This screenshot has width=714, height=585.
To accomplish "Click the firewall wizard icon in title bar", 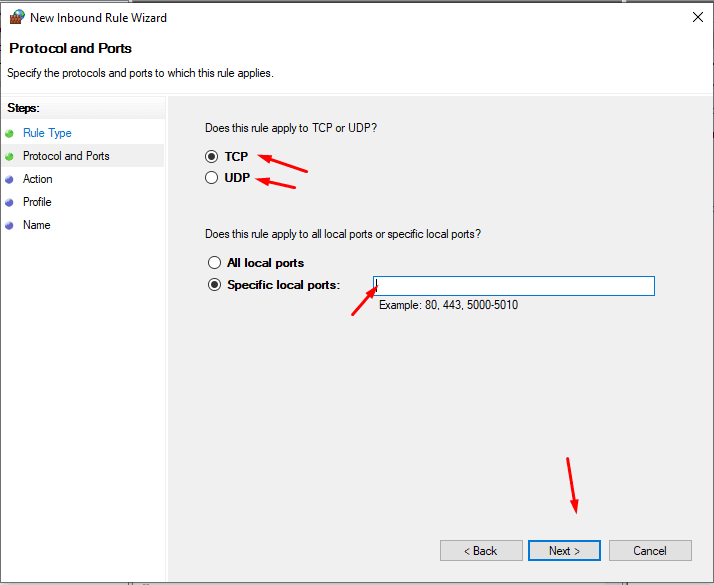I will 17,17.
